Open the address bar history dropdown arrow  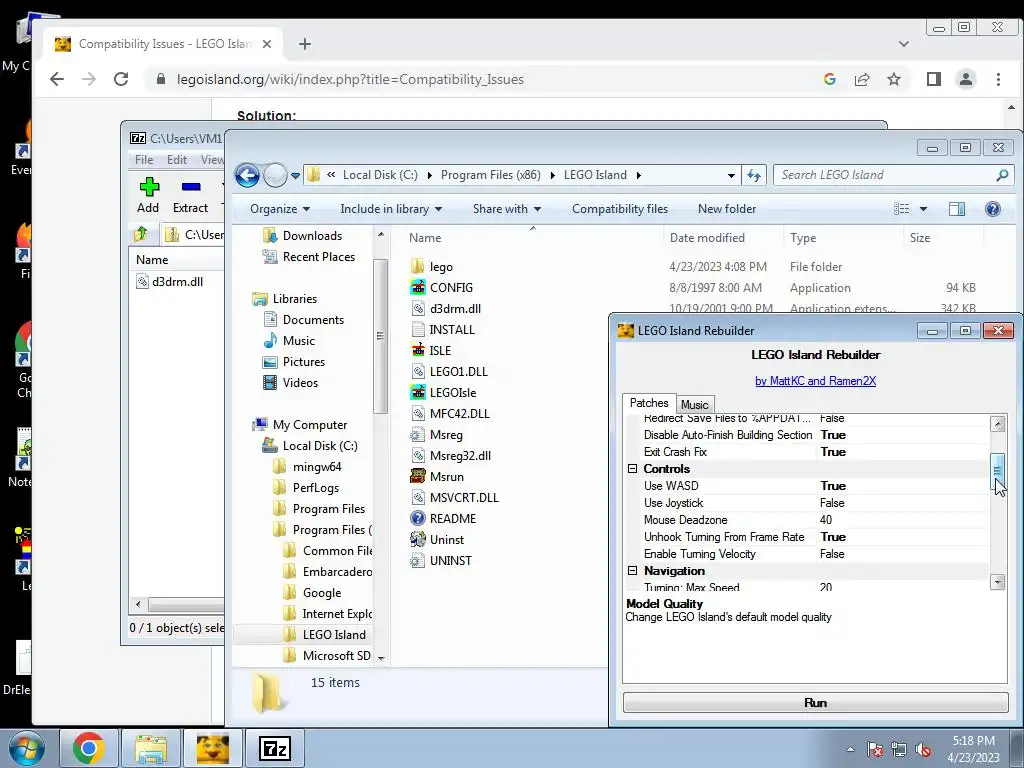coord(731,175)
